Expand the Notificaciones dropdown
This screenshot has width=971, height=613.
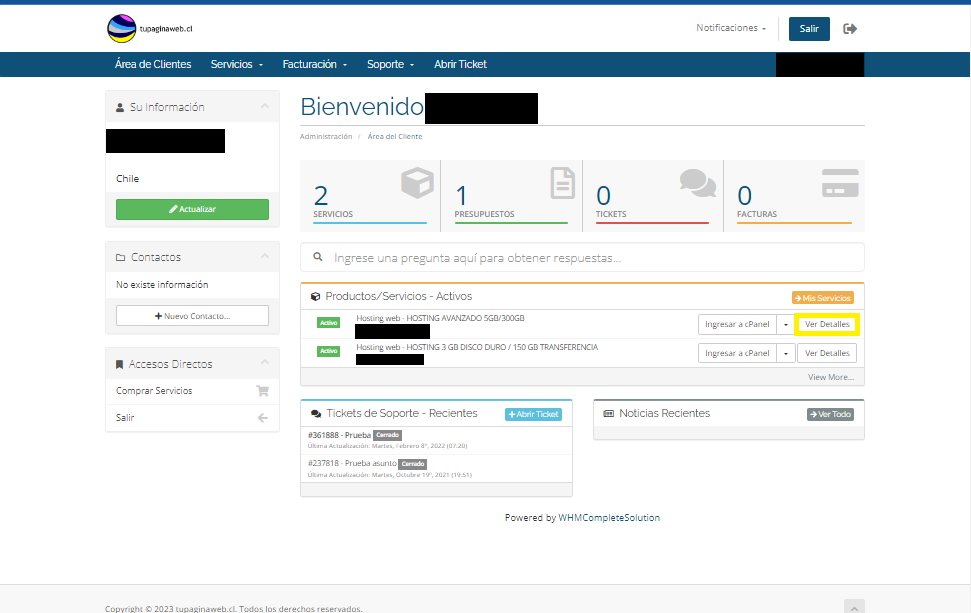click(x=731, y=28)
